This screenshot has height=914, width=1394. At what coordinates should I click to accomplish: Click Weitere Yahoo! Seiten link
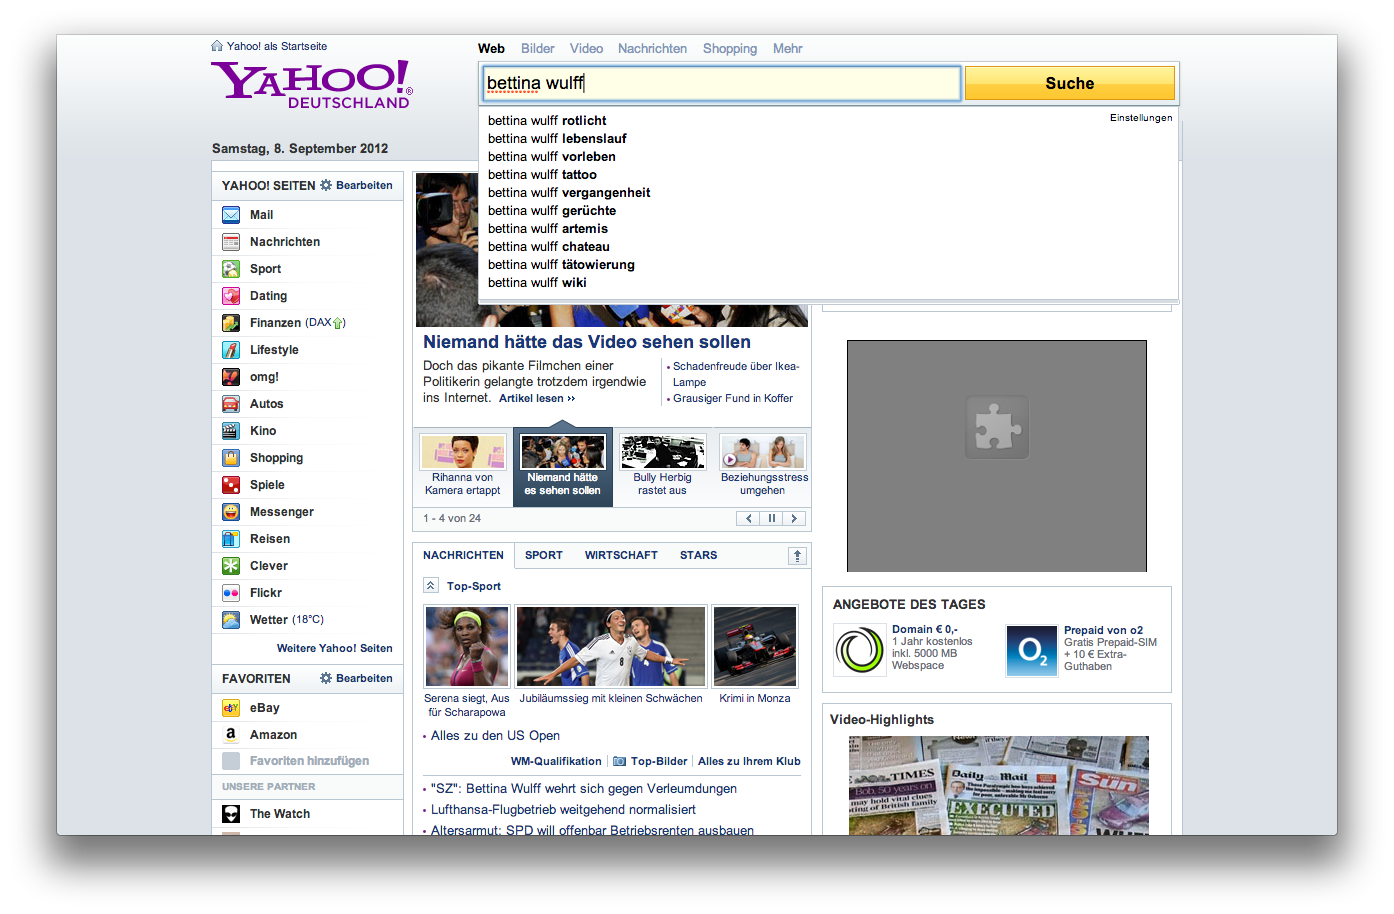click(335, 649)
